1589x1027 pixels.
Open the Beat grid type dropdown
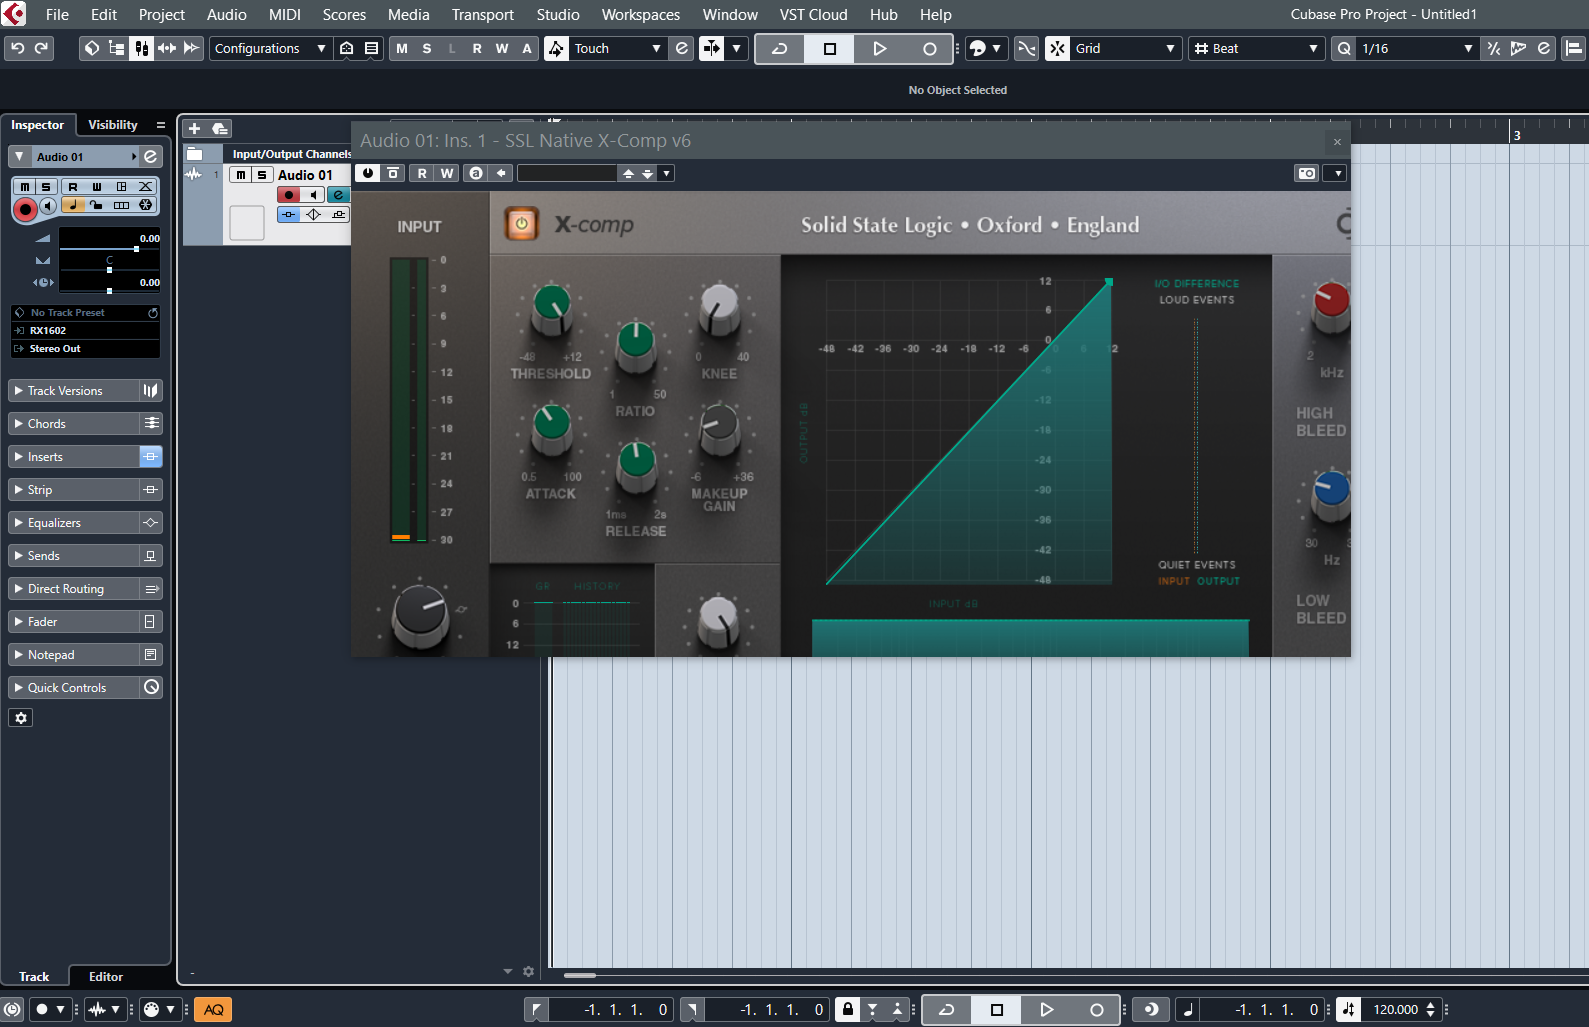click(1256, 48)
